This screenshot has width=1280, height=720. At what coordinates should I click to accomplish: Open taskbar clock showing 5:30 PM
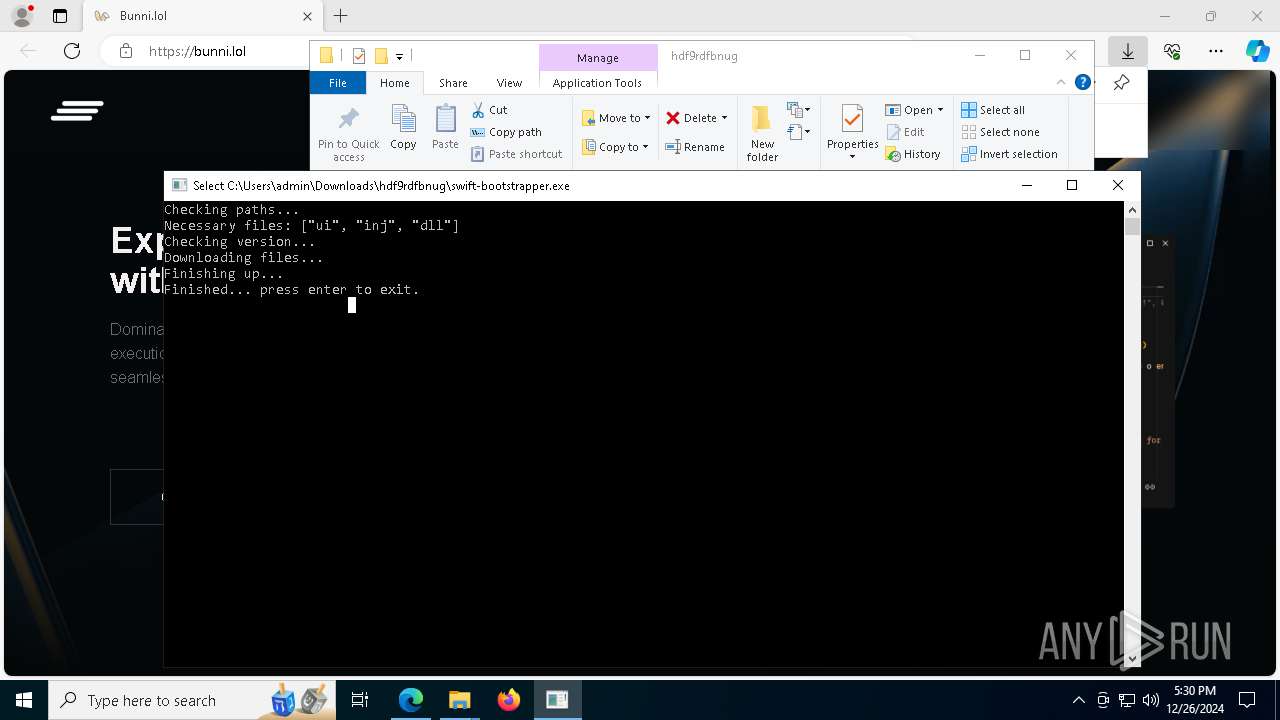1194,700
